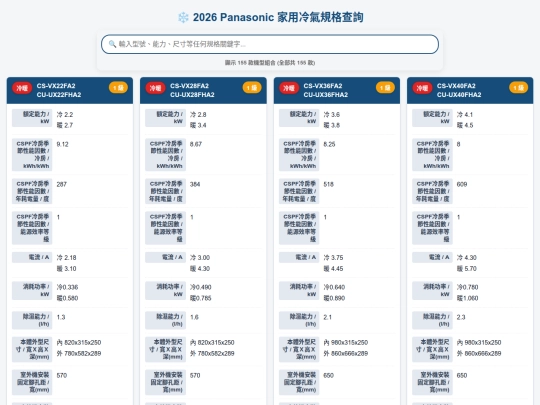540x405 pixels.
Task: Click the 冷暖 badge on the CS-VX22FA2 card
Action: 22,88
